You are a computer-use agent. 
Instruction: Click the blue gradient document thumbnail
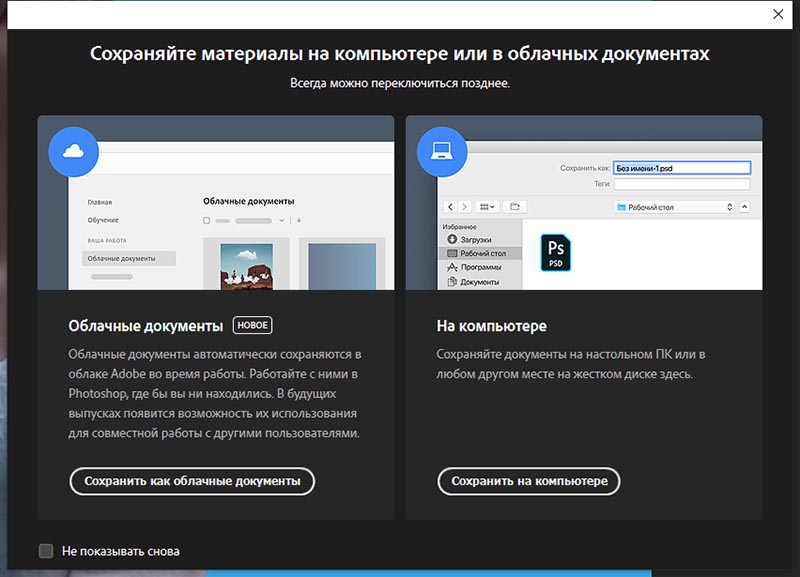tap(342, 266)
